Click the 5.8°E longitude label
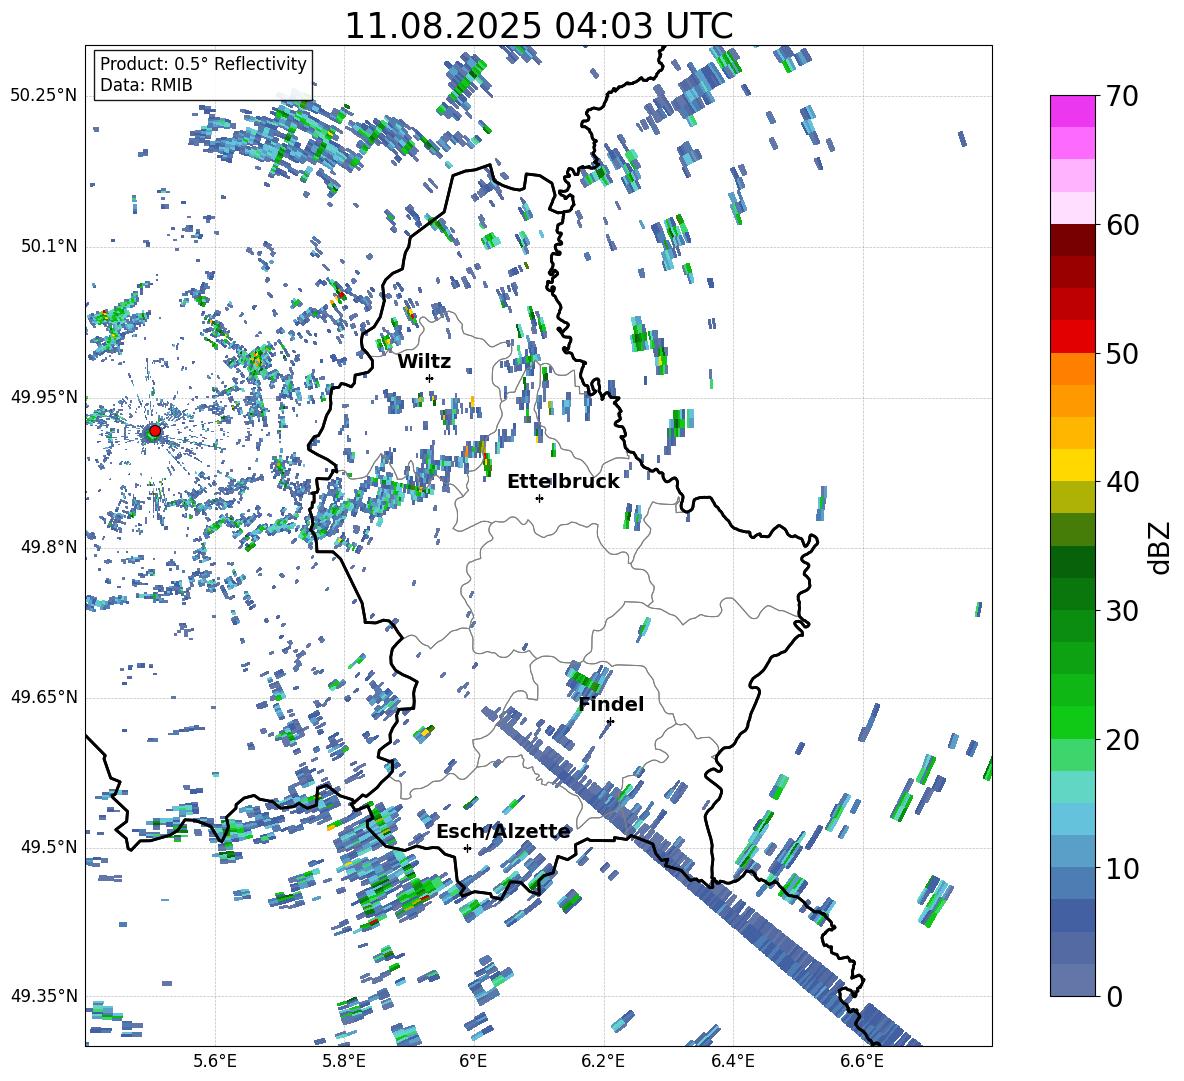 point(344,1061)
